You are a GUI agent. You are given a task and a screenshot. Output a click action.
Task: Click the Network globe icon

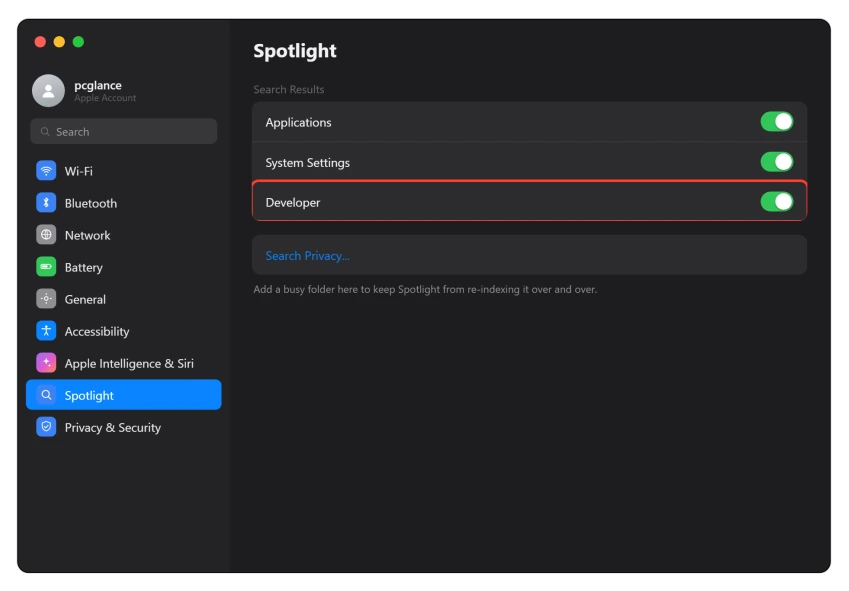(46, 235)
